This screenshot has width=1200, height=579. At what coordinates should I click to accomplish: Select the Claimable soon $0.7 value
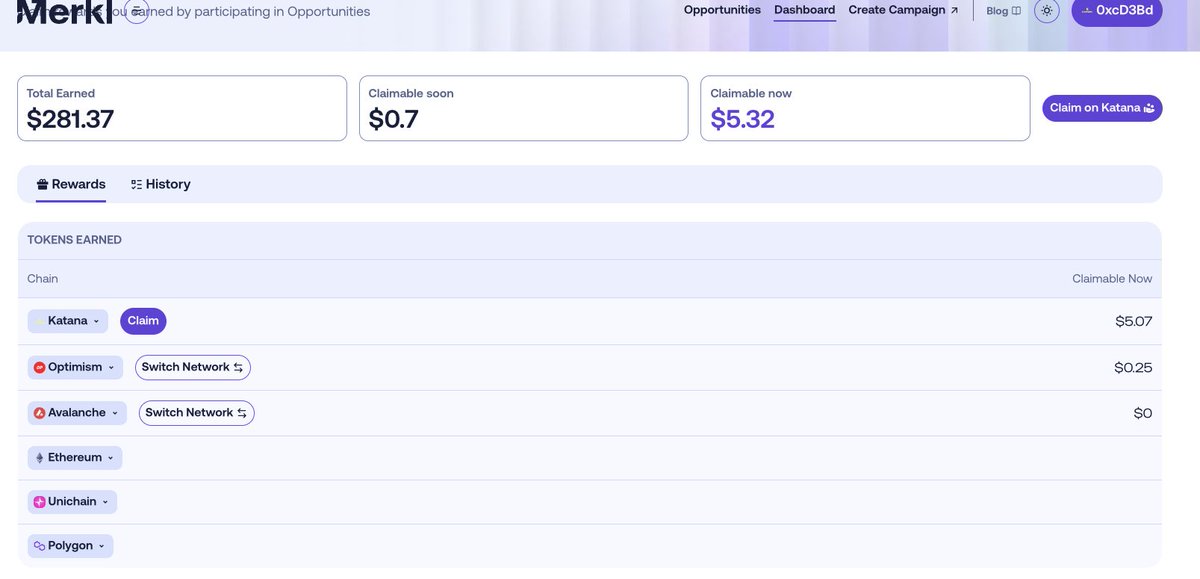(394, 119)
